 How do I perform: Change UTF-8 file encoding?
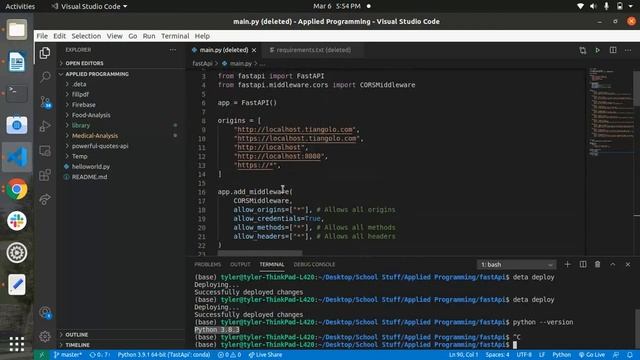524,355
